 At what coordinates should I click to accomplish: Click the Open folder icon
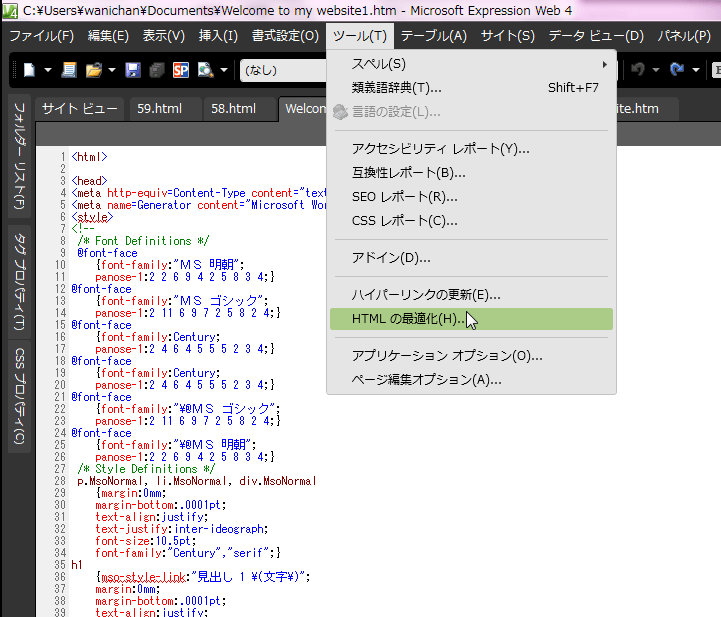[94, 70]
